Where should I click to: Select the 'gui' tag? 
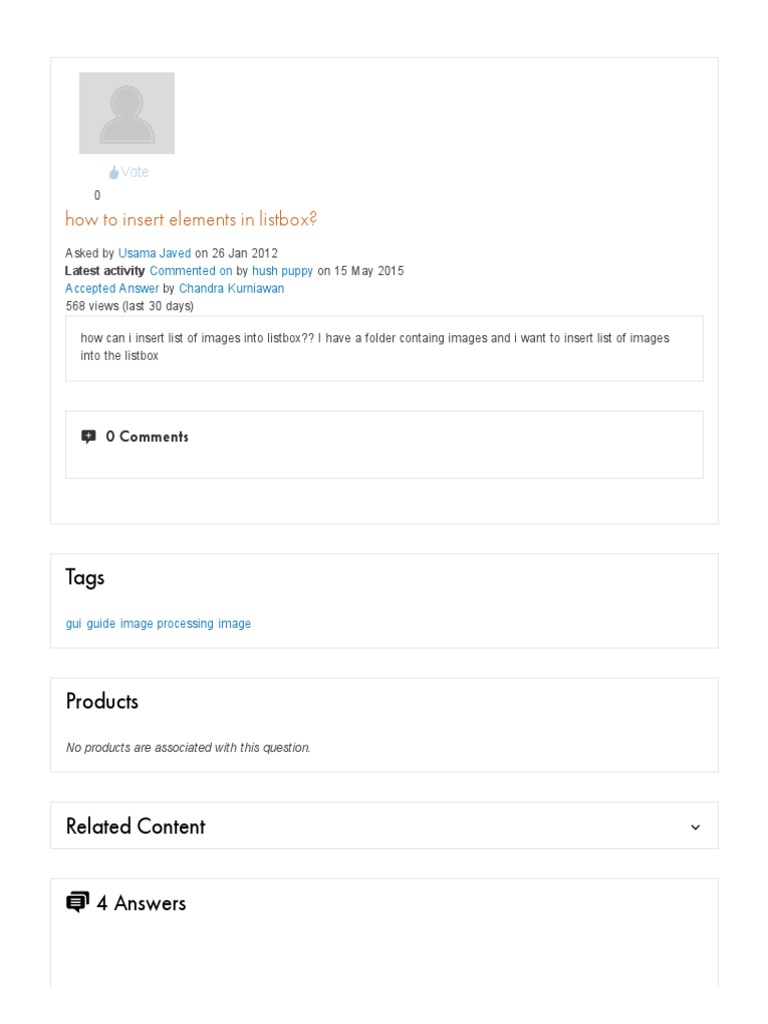click(x=73, y=623)
